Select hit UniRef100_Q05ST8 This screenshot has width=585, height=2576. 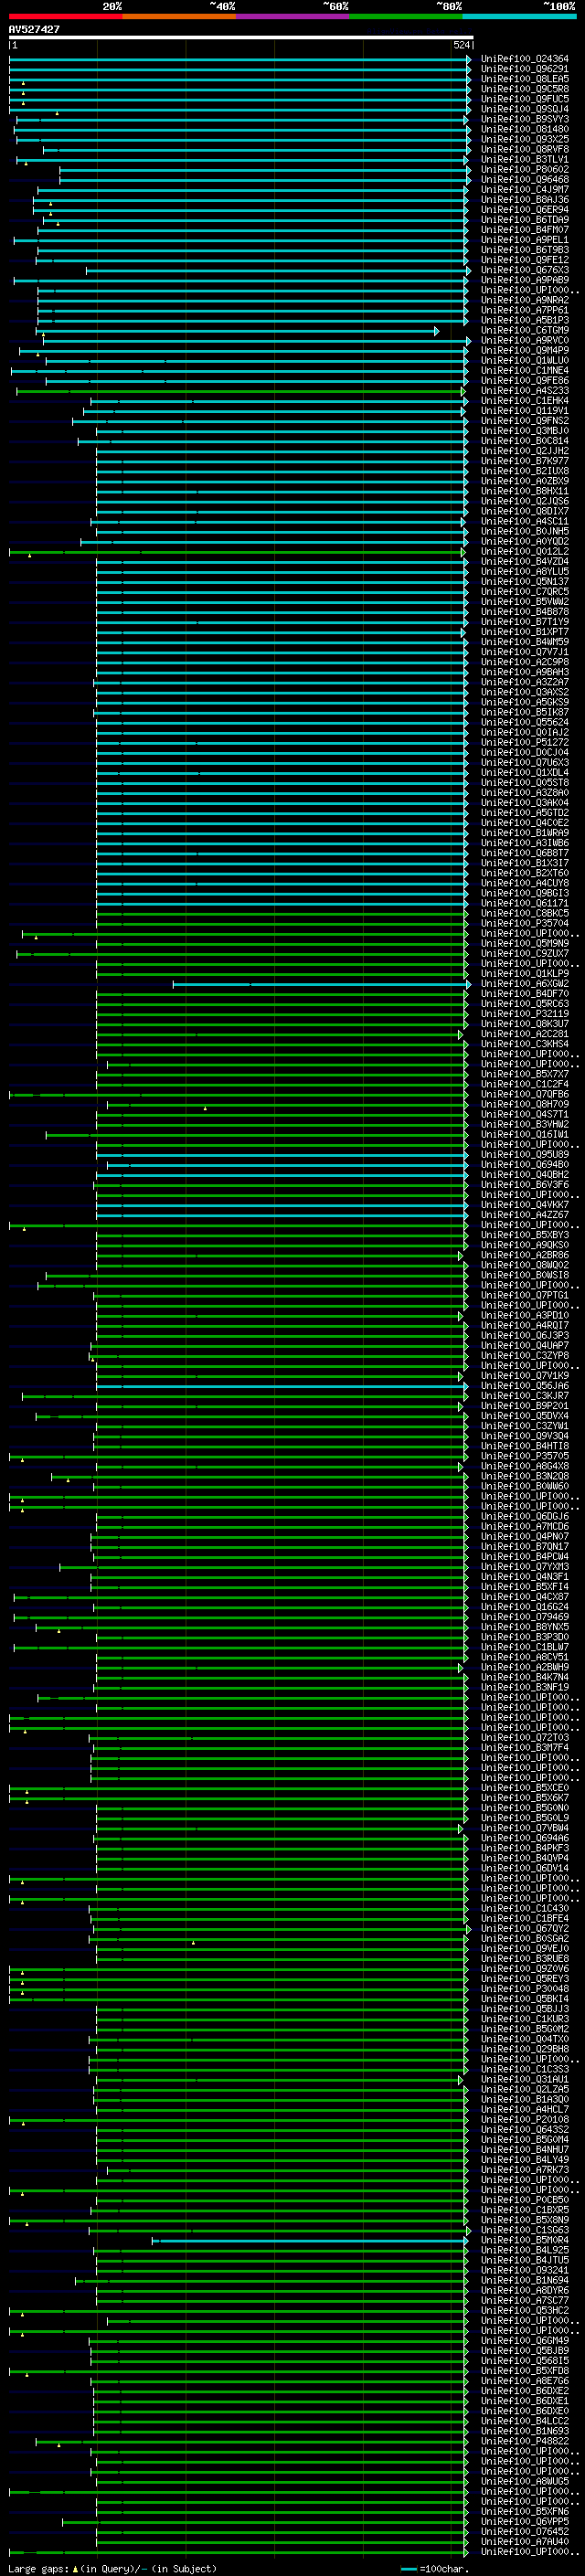[524, 783]
